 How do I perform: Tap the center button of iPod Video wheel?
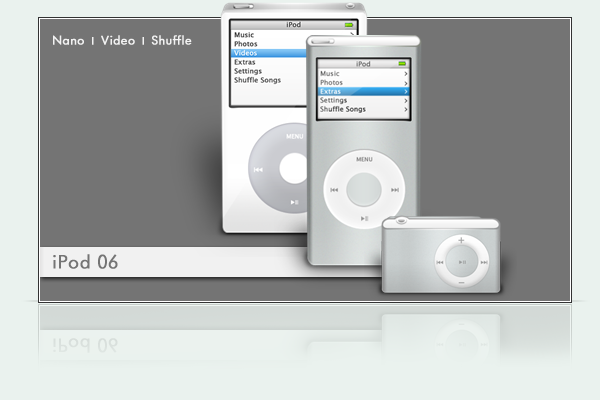click(x=293, y=168)
